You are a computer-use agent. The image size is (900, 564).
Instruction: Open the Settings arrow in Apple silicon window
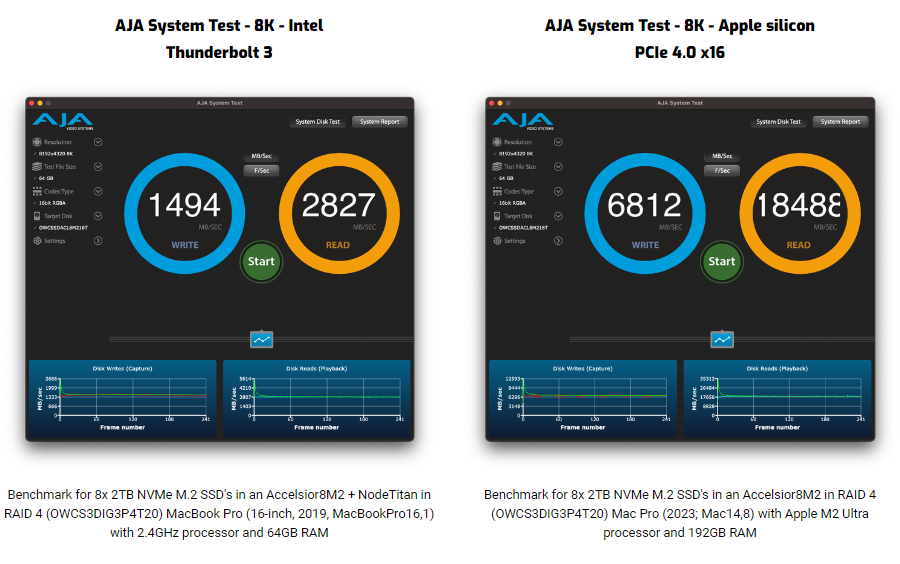click(x=558, y=241)
